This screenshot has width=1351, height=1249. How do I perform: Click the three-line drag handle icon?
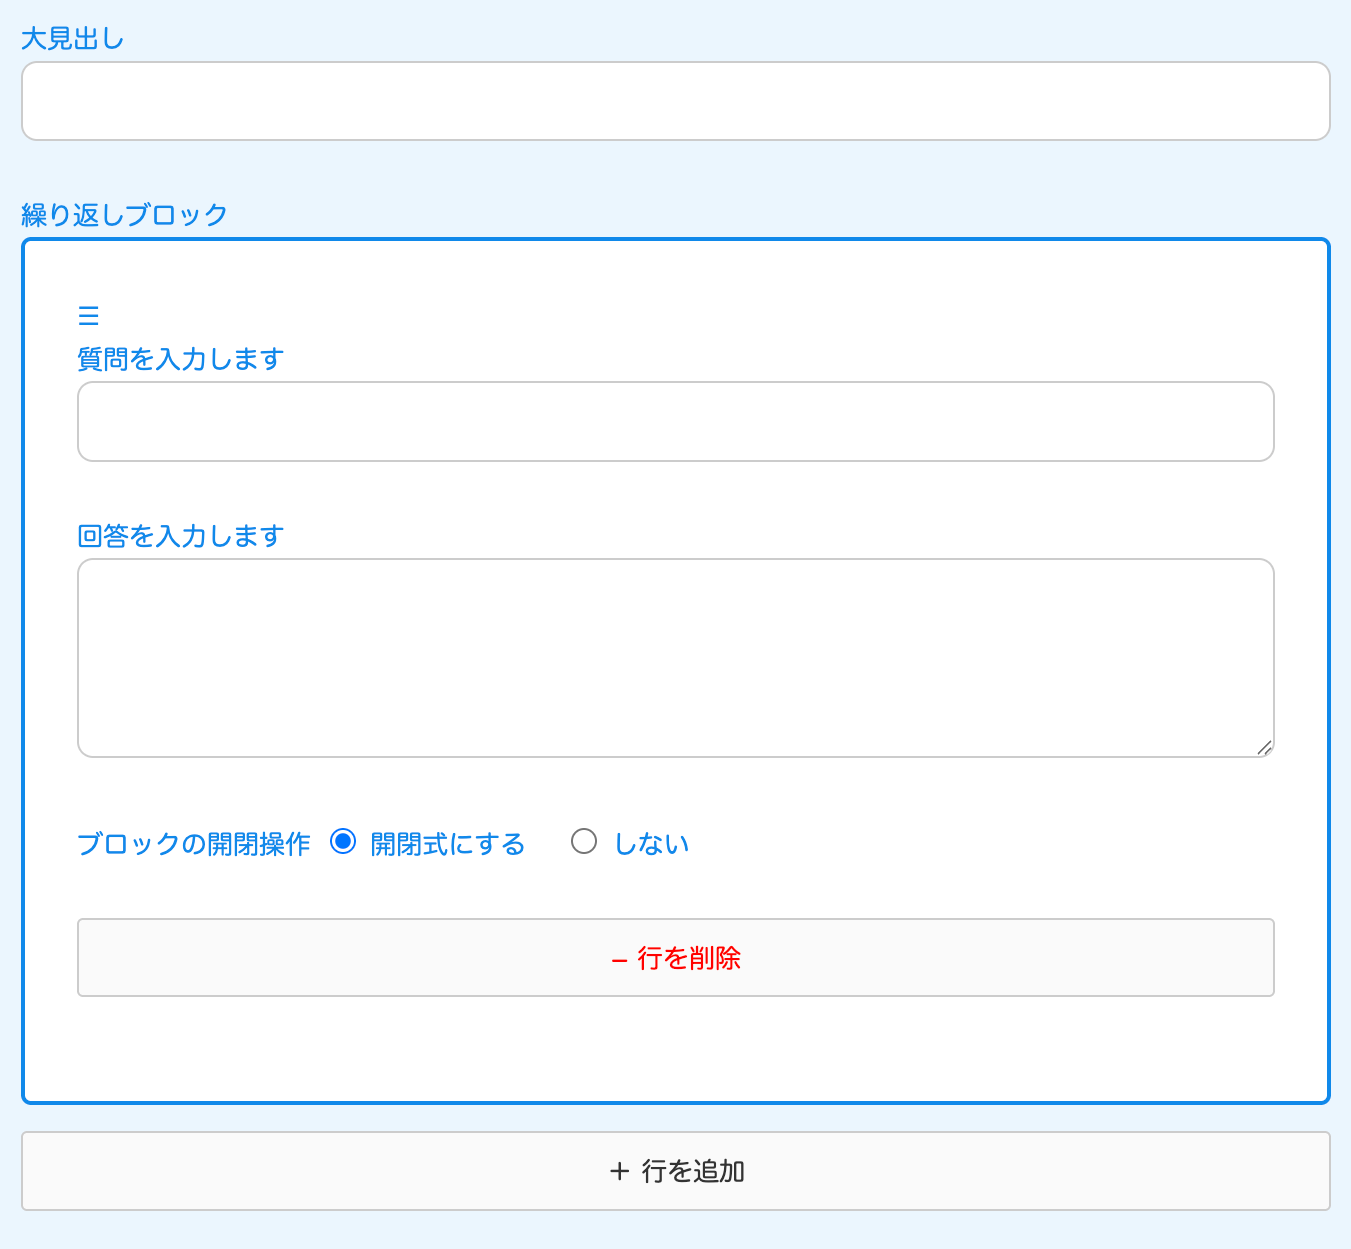(88, 316)
